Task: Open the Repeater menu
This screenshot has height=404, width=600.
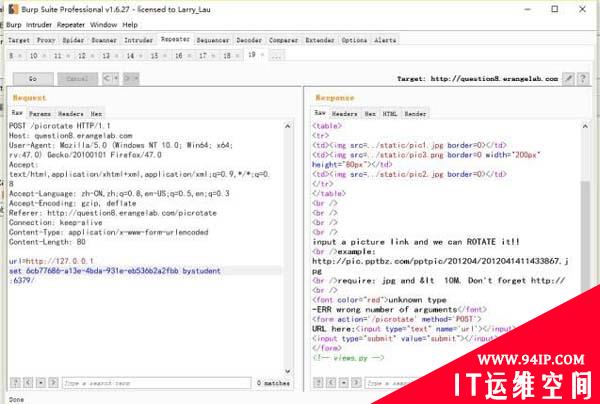Action: (71, 25)
